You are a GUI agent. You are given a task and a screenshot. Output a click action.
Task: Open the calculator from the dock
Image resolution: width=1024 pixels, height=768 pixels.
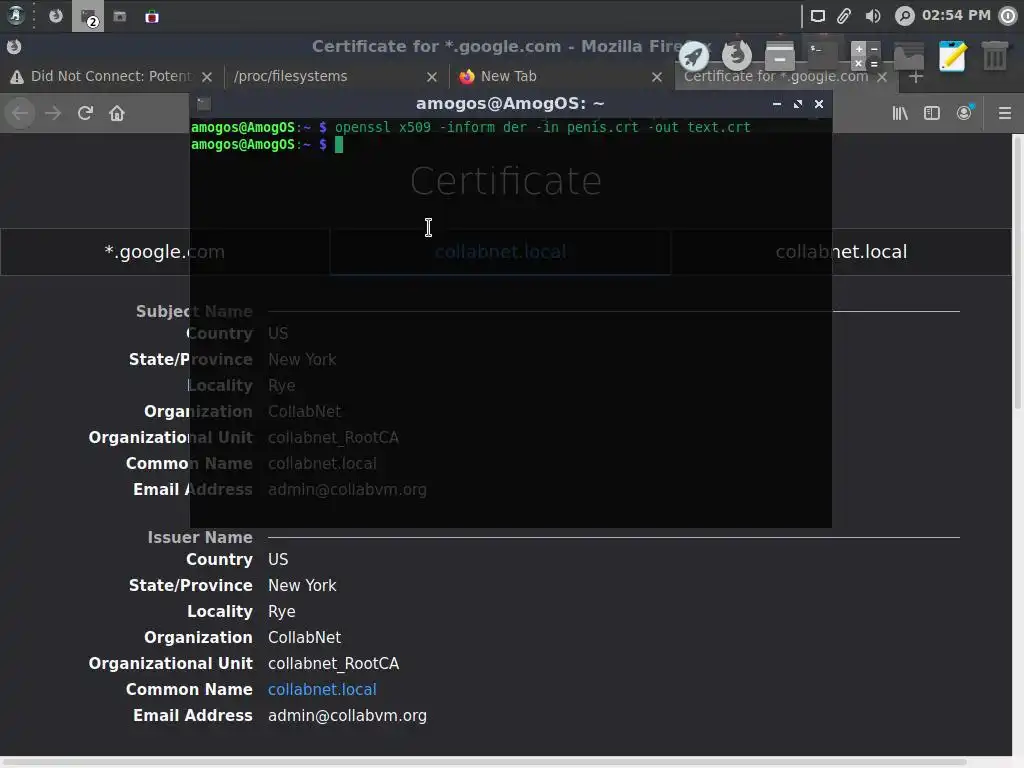pos(866,56)
